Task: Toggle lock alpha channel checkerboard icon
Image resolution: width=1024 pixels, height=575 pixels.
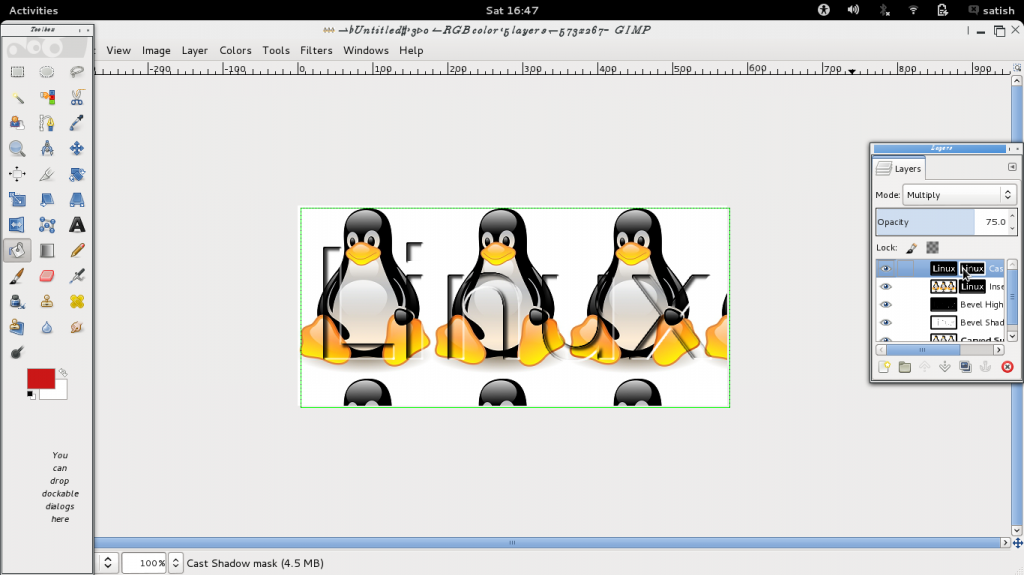Action: [x=933, y=248]
